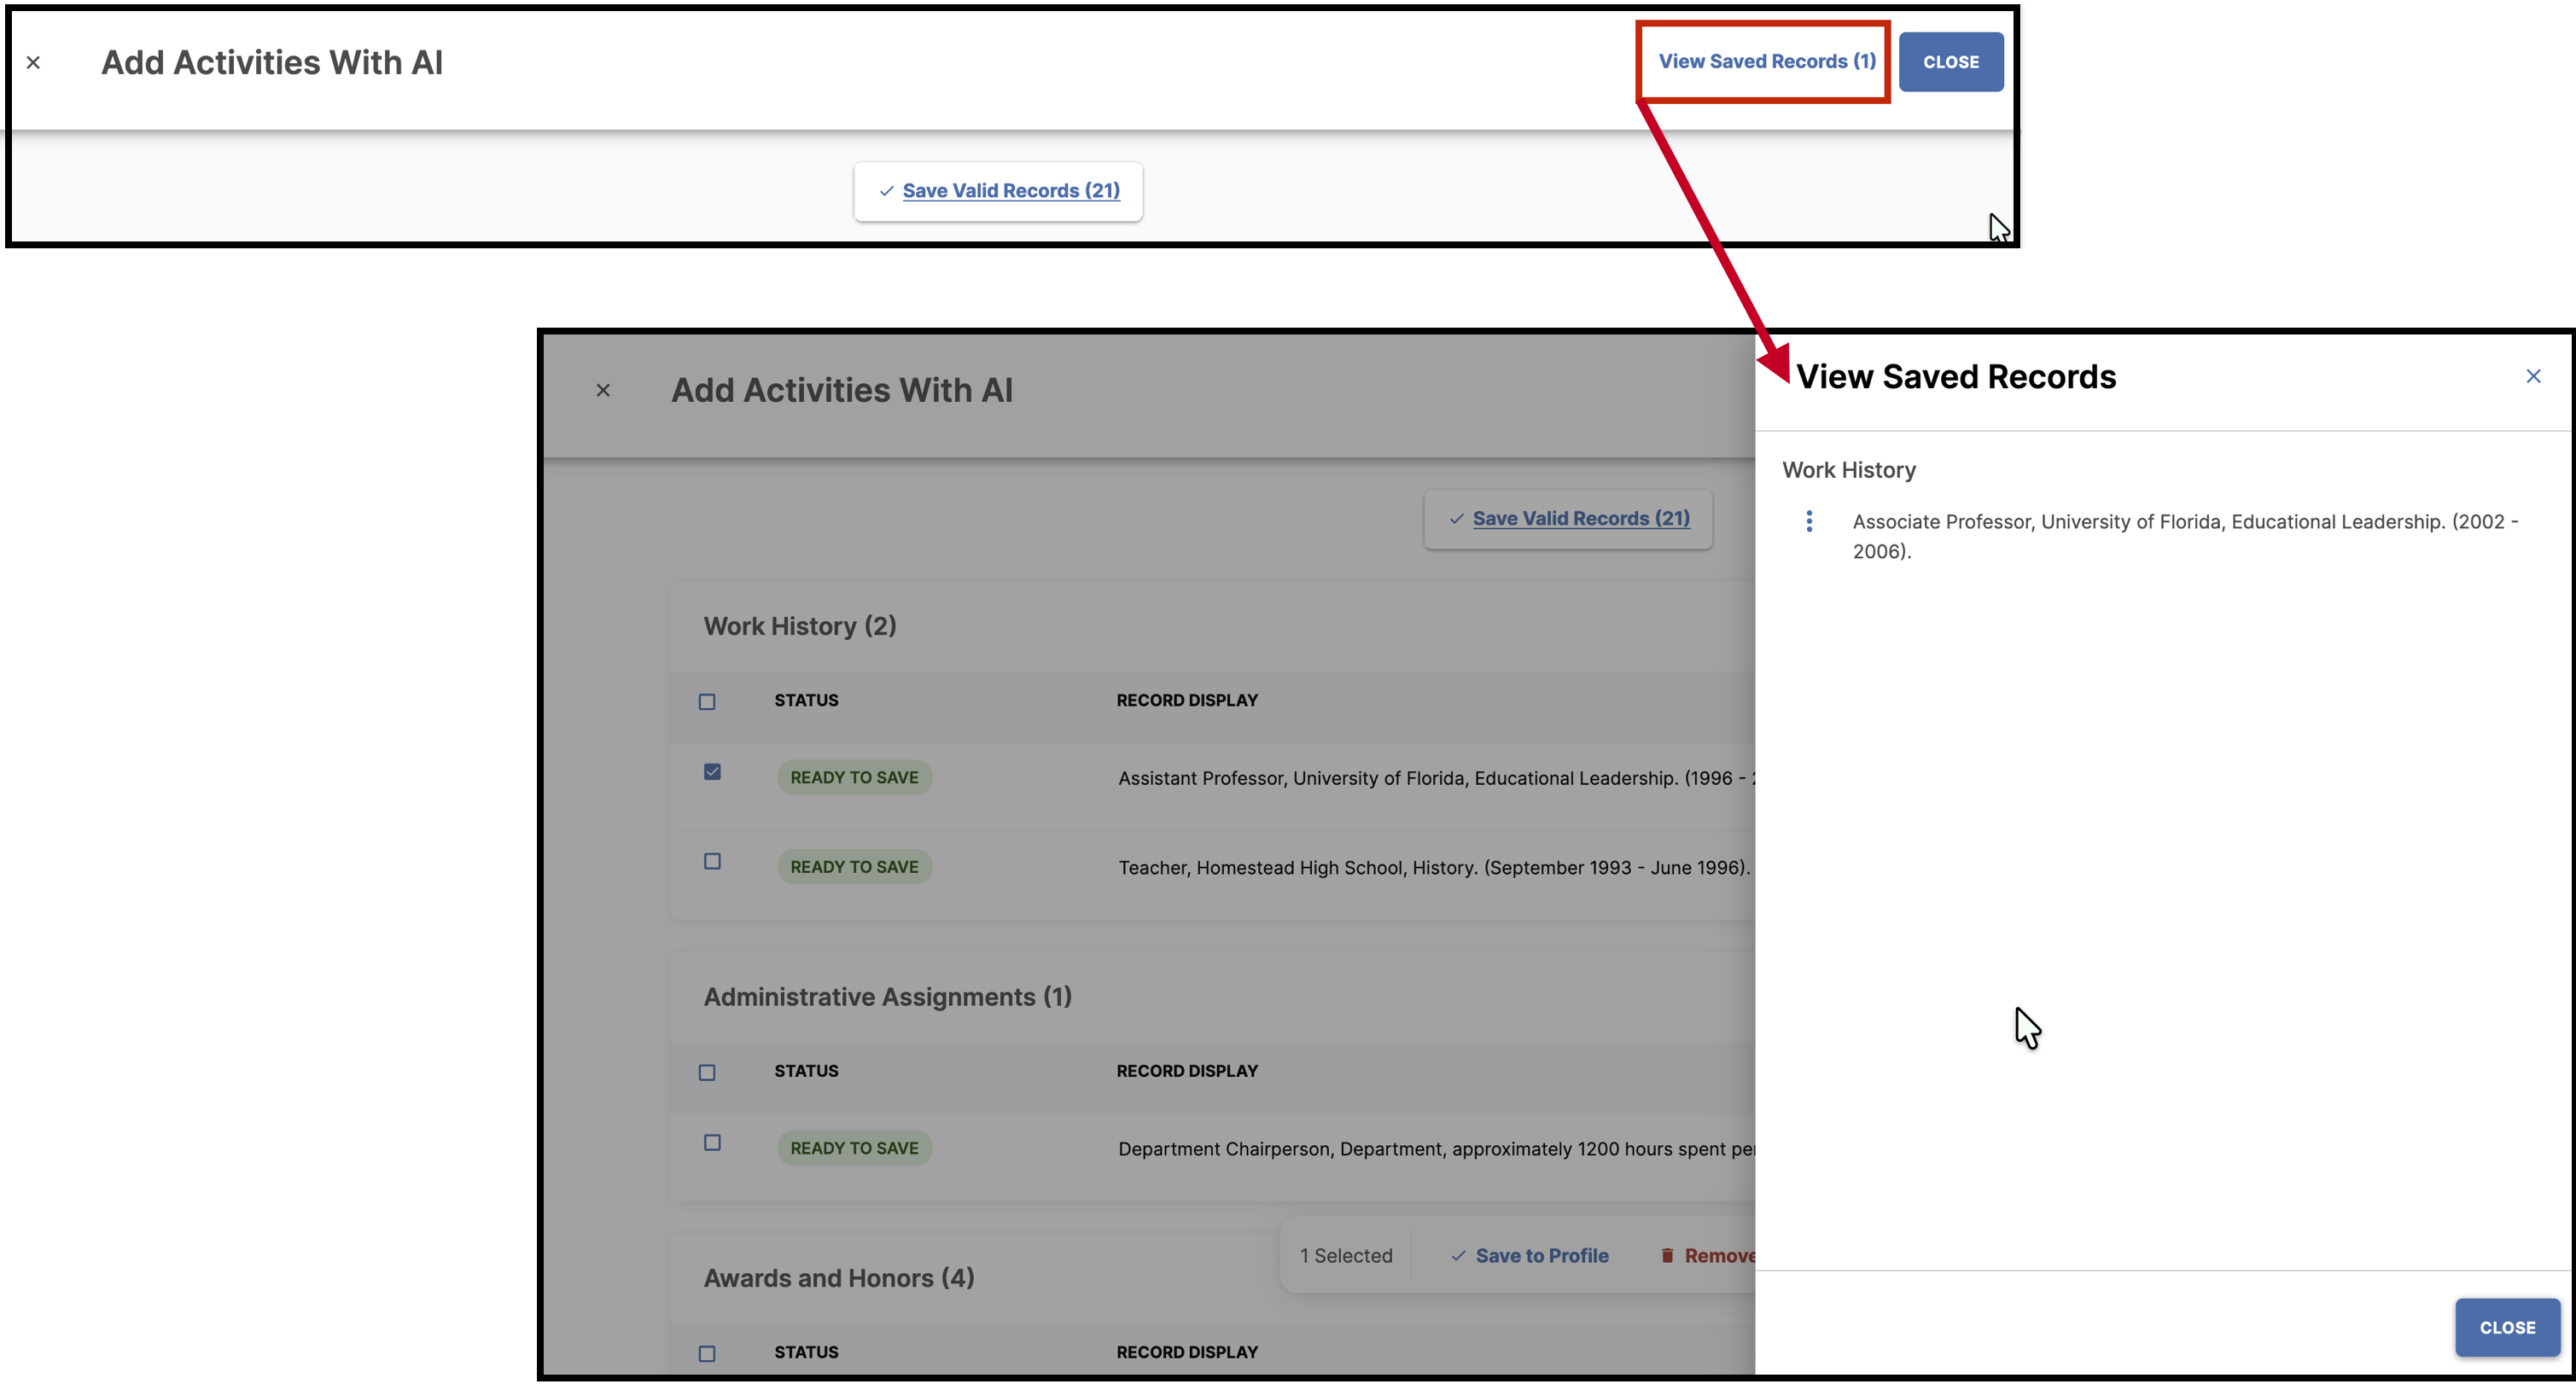Screen dimensions: 2576x1384
Task: Click the Work History (2) section heading
Action: (x=800, y=626)
